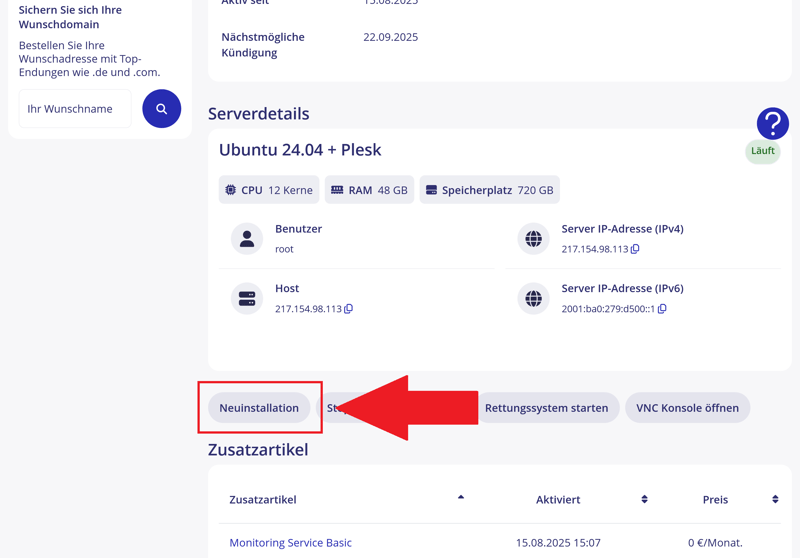Click the globe icon beside IPv6 address
This screenshot has height=558, width=800.
point(533,299)
